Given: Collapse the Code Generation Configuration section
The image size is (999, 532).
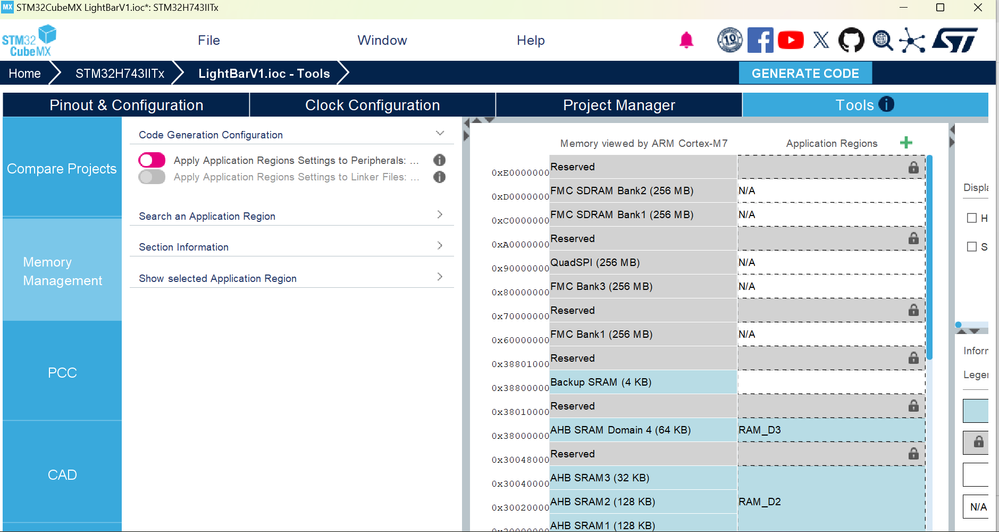Looking at the screenshot, I should tap(440, 134).
